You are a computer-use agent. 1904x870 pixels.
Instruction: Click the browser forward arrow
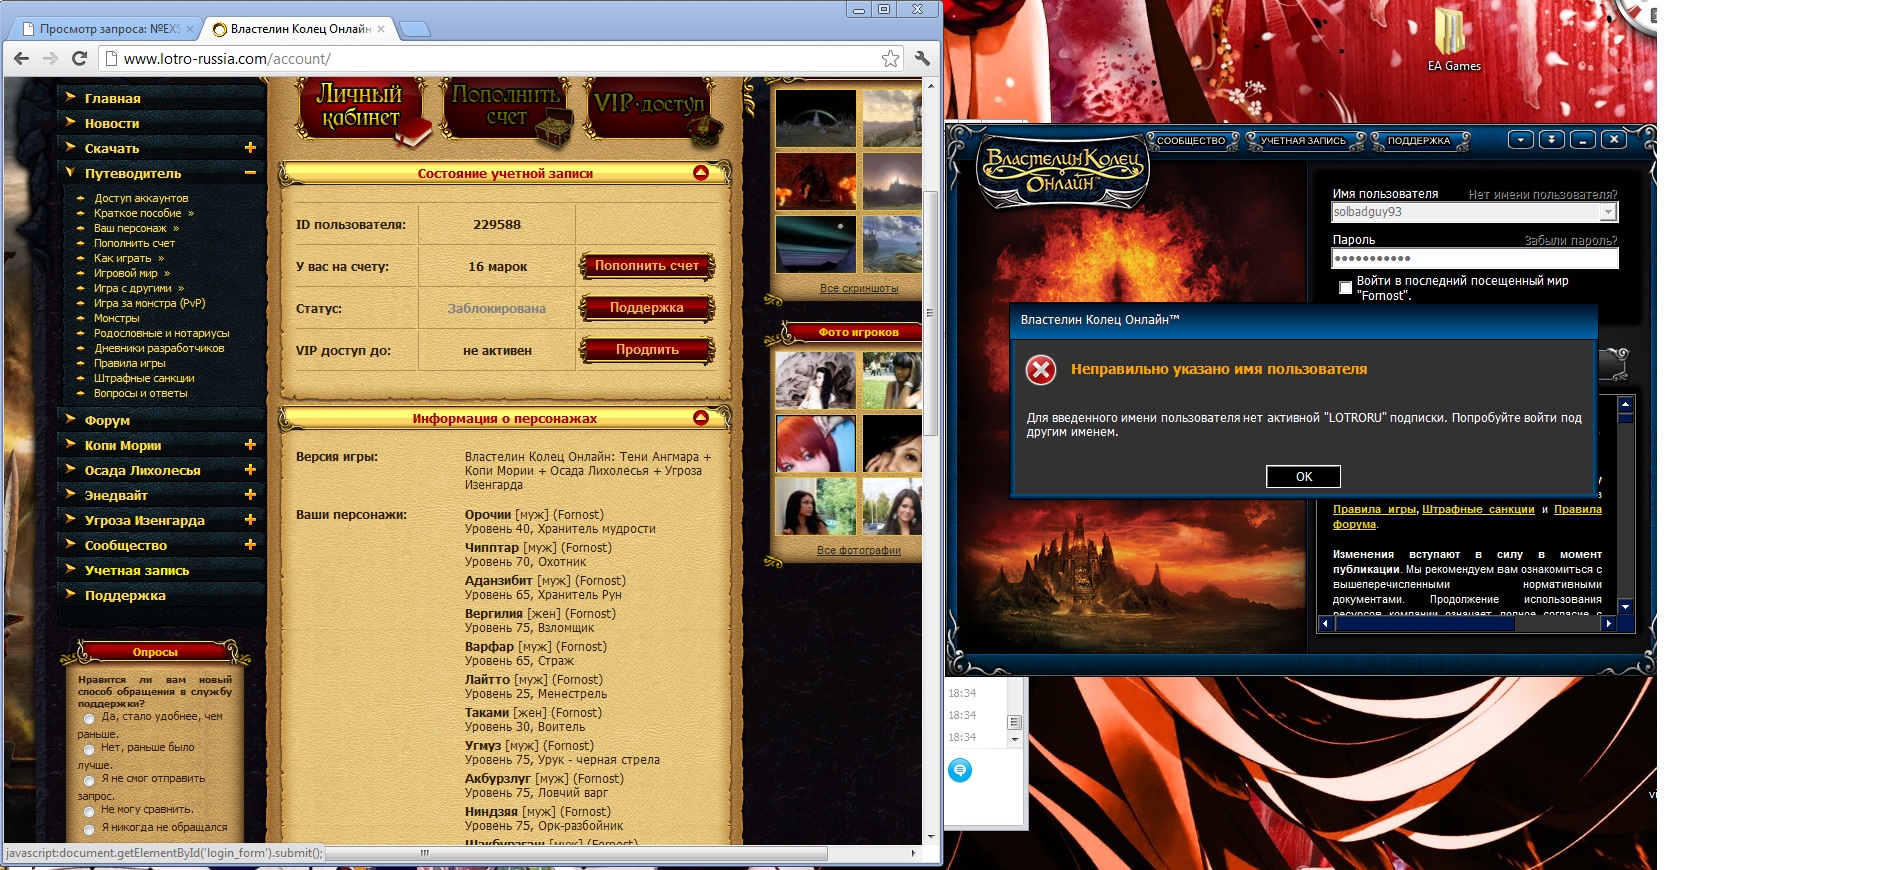point(50,59)
